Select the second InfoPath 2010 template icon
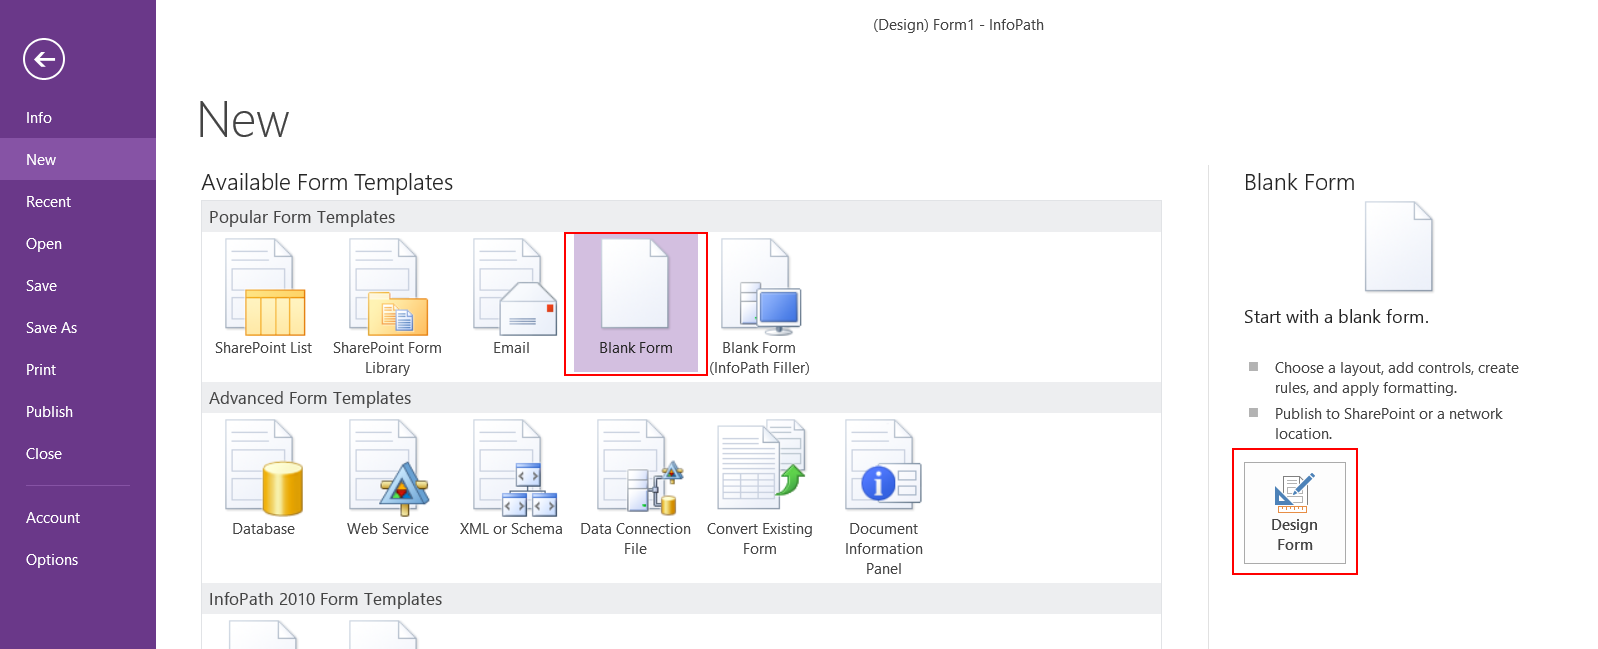 (x=384, y=635)
